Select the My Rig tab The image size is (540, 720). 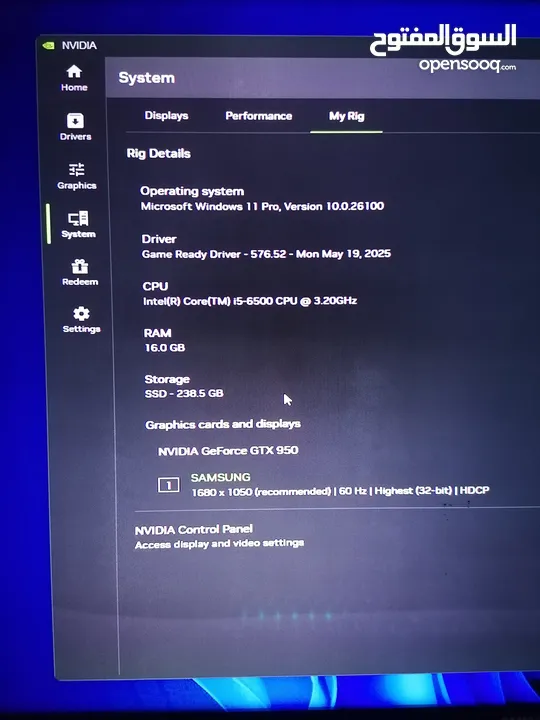(347, 116)
